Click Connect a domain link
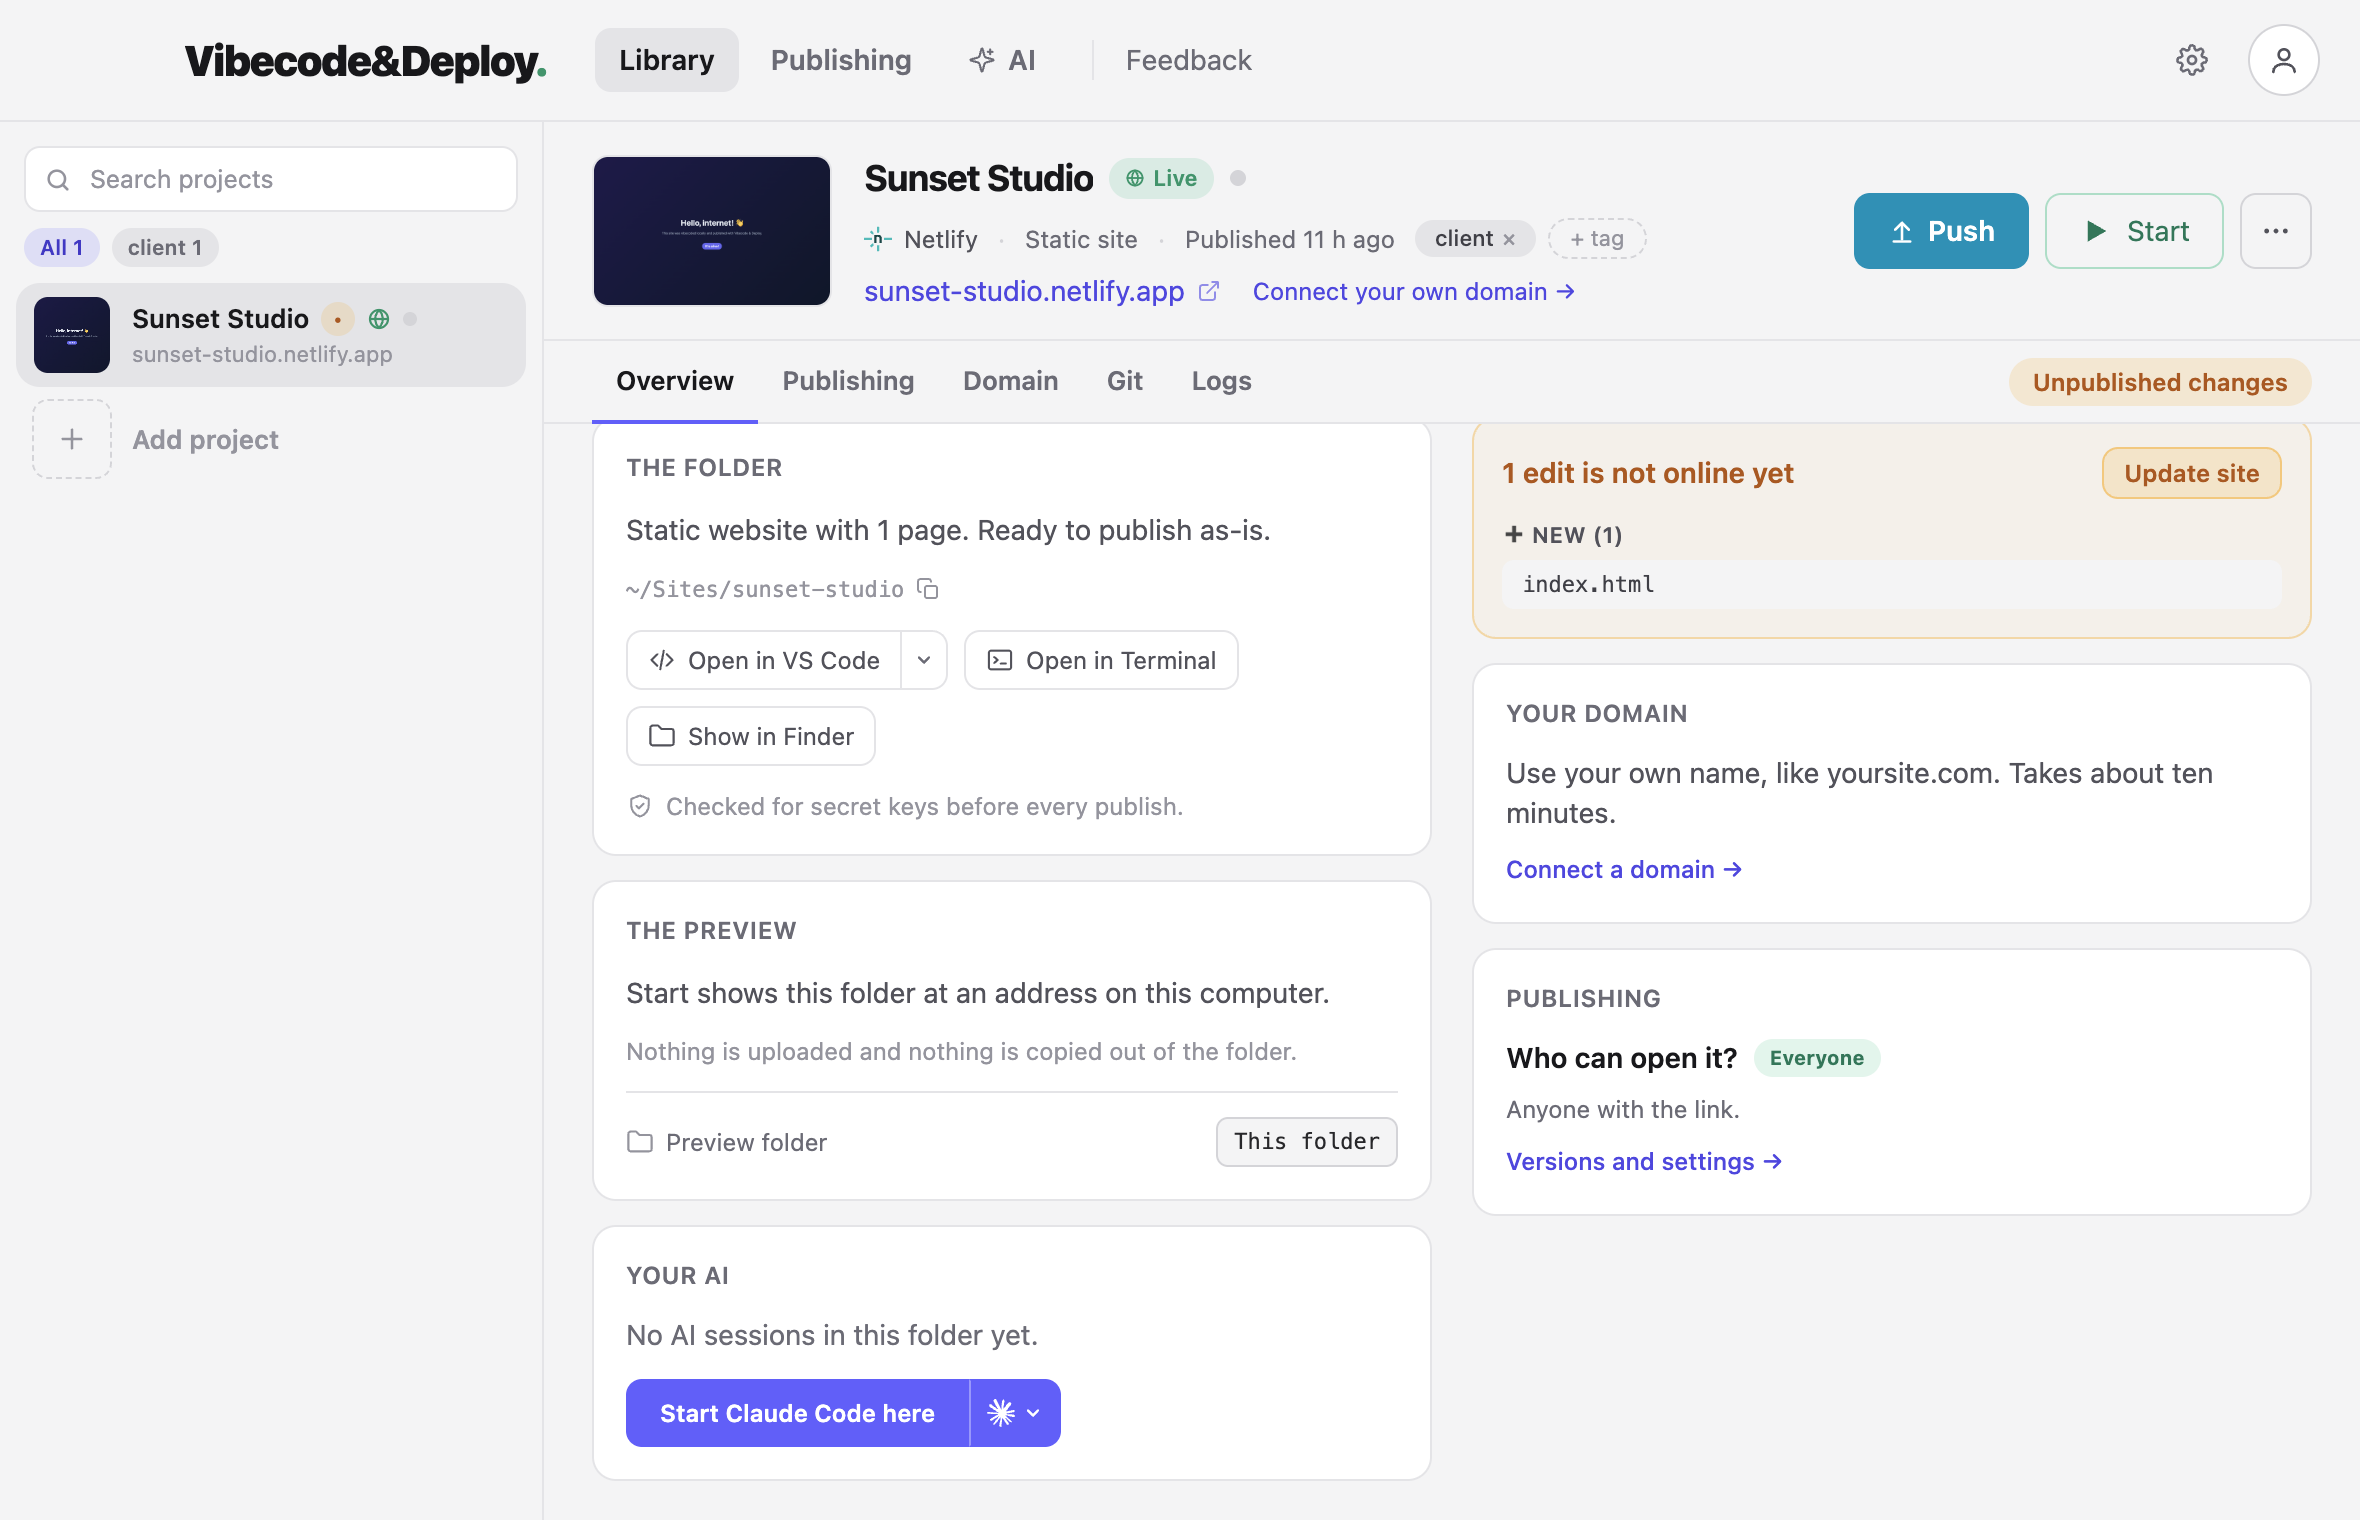The image size is (2360, 1520). pyautogui.click(x=1624, y=869)
